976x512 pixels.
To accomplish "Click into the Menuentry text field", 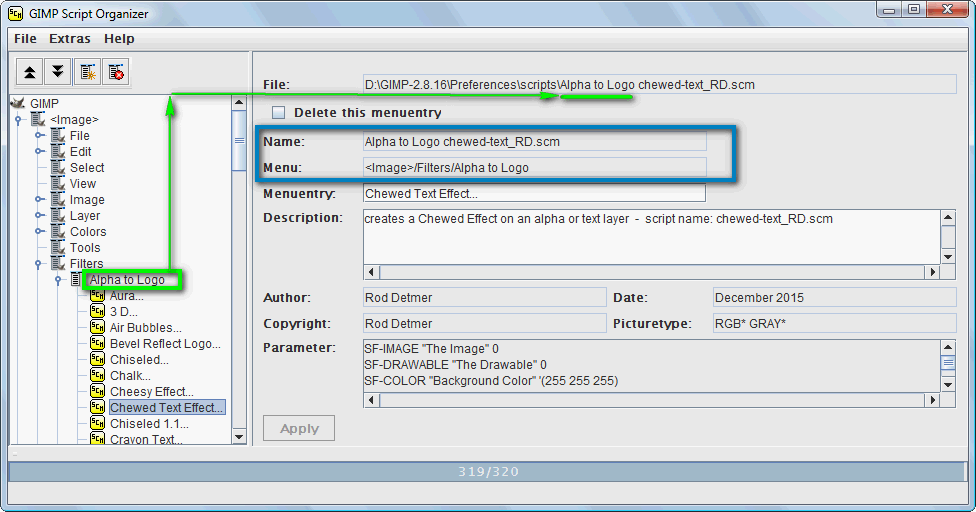I will pyautogui.click(x=534, y=193).
